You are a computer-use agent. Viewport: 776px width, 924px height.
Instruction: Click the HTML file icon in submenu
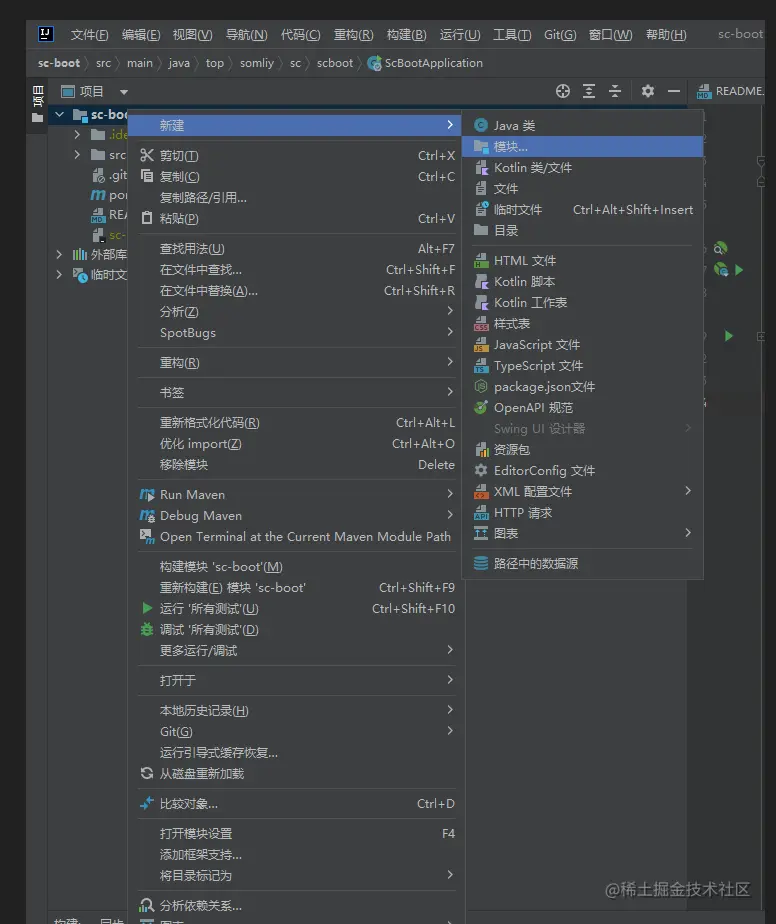(x=481, y=260)
